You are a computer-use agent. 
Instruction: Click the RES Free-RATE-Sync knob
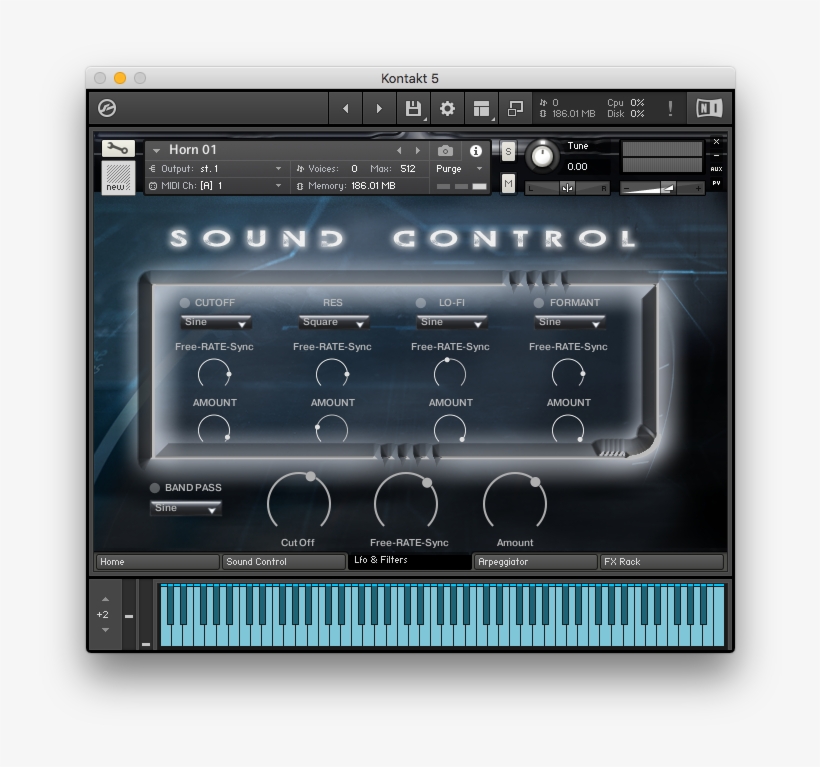click(333, 373)
